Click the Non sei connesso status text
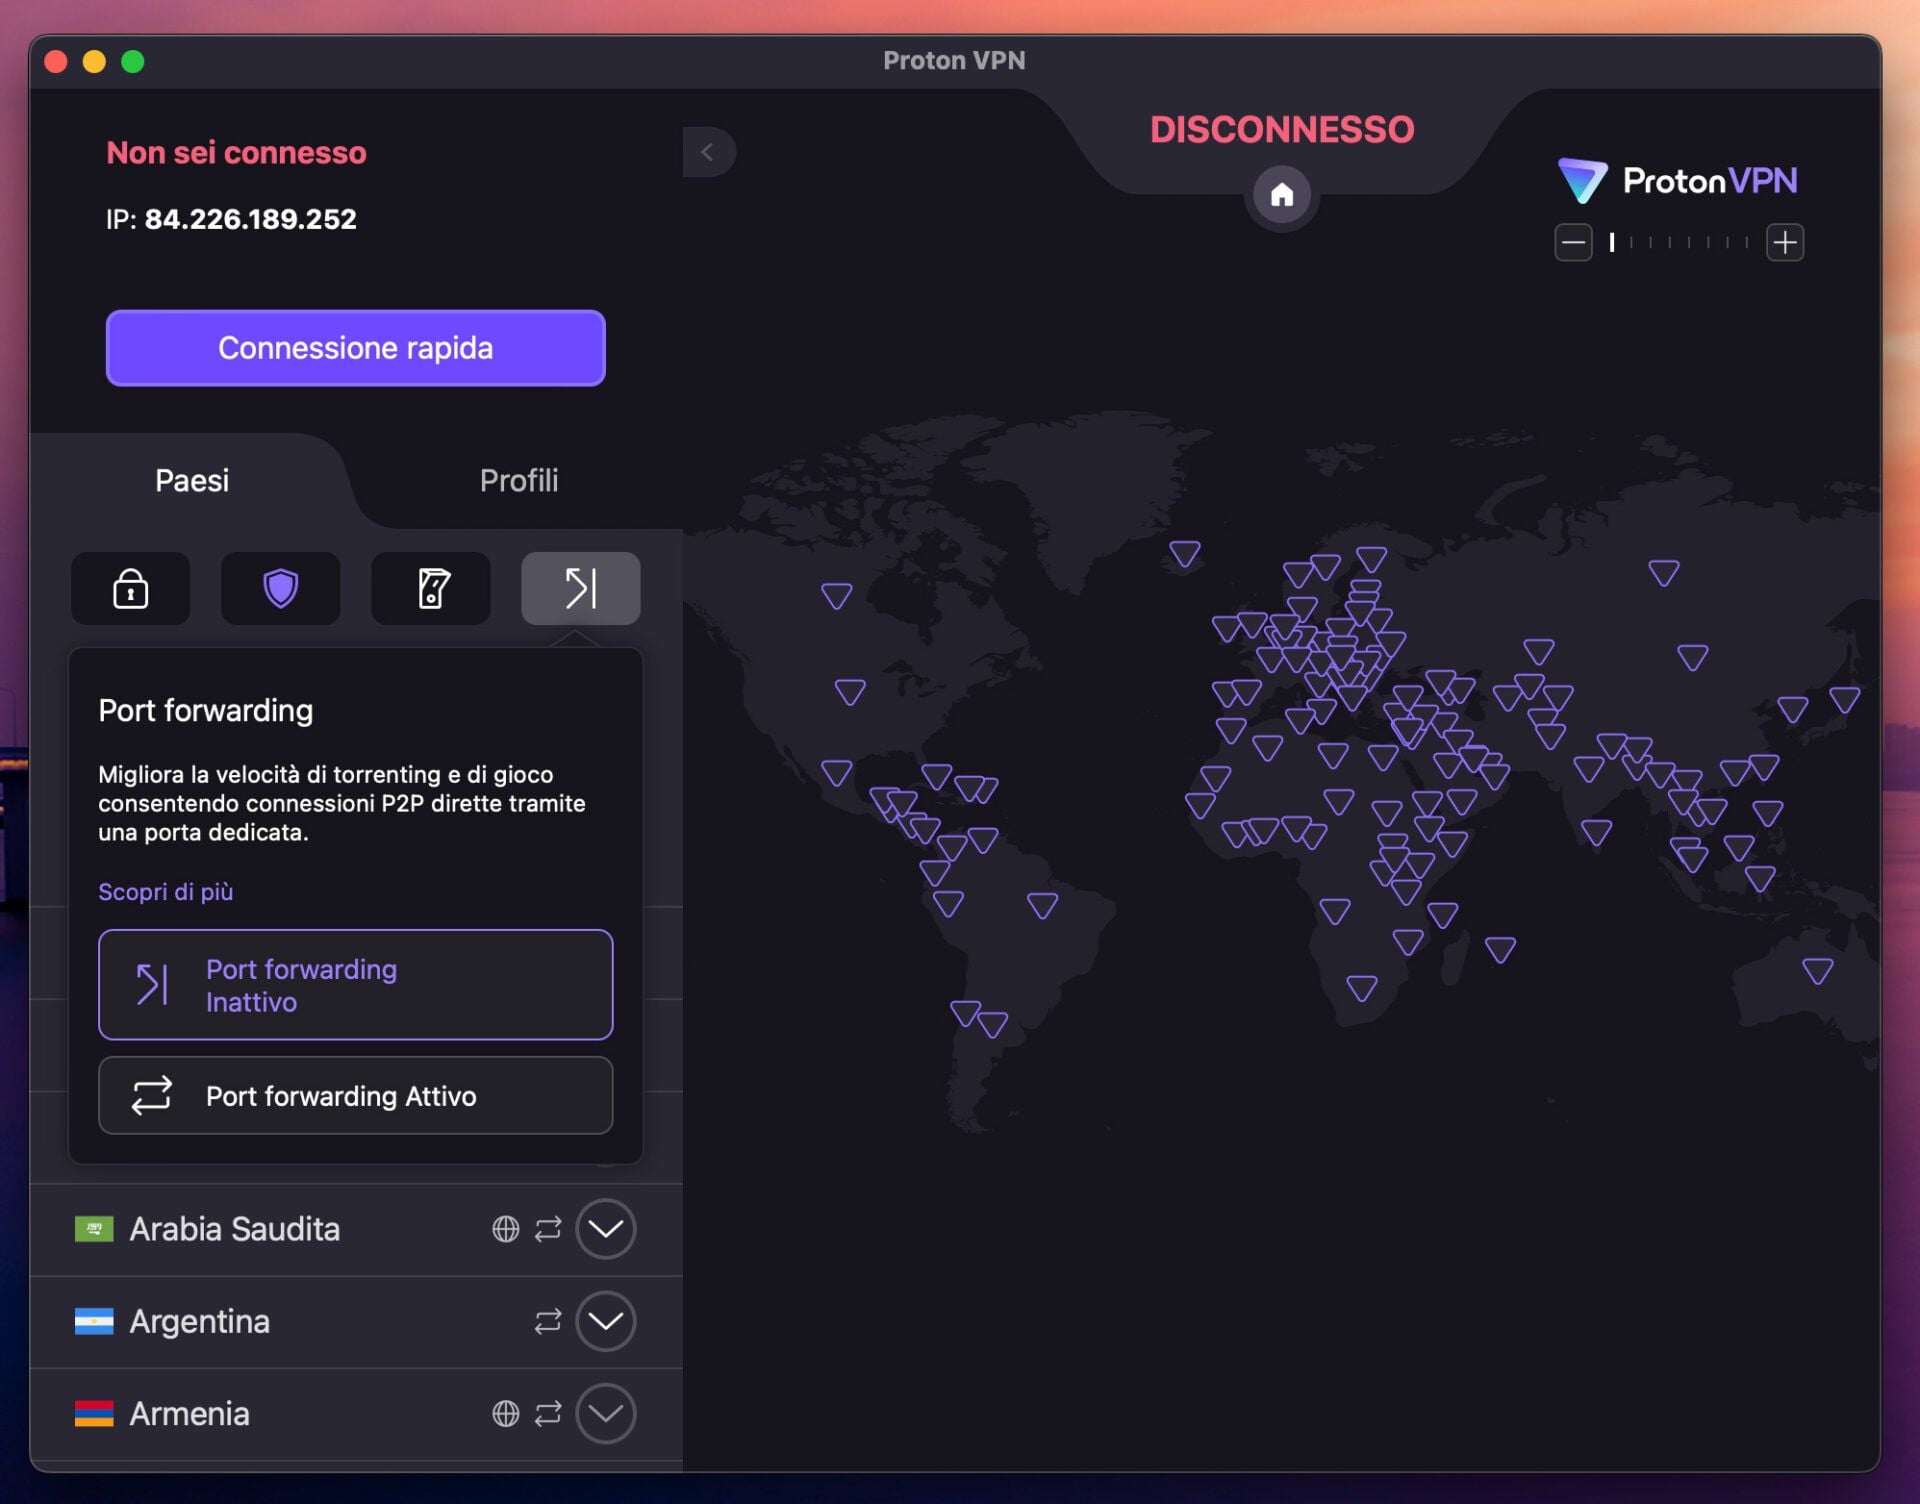This screenshot has height=1504, width=1920. coord(237,152)
